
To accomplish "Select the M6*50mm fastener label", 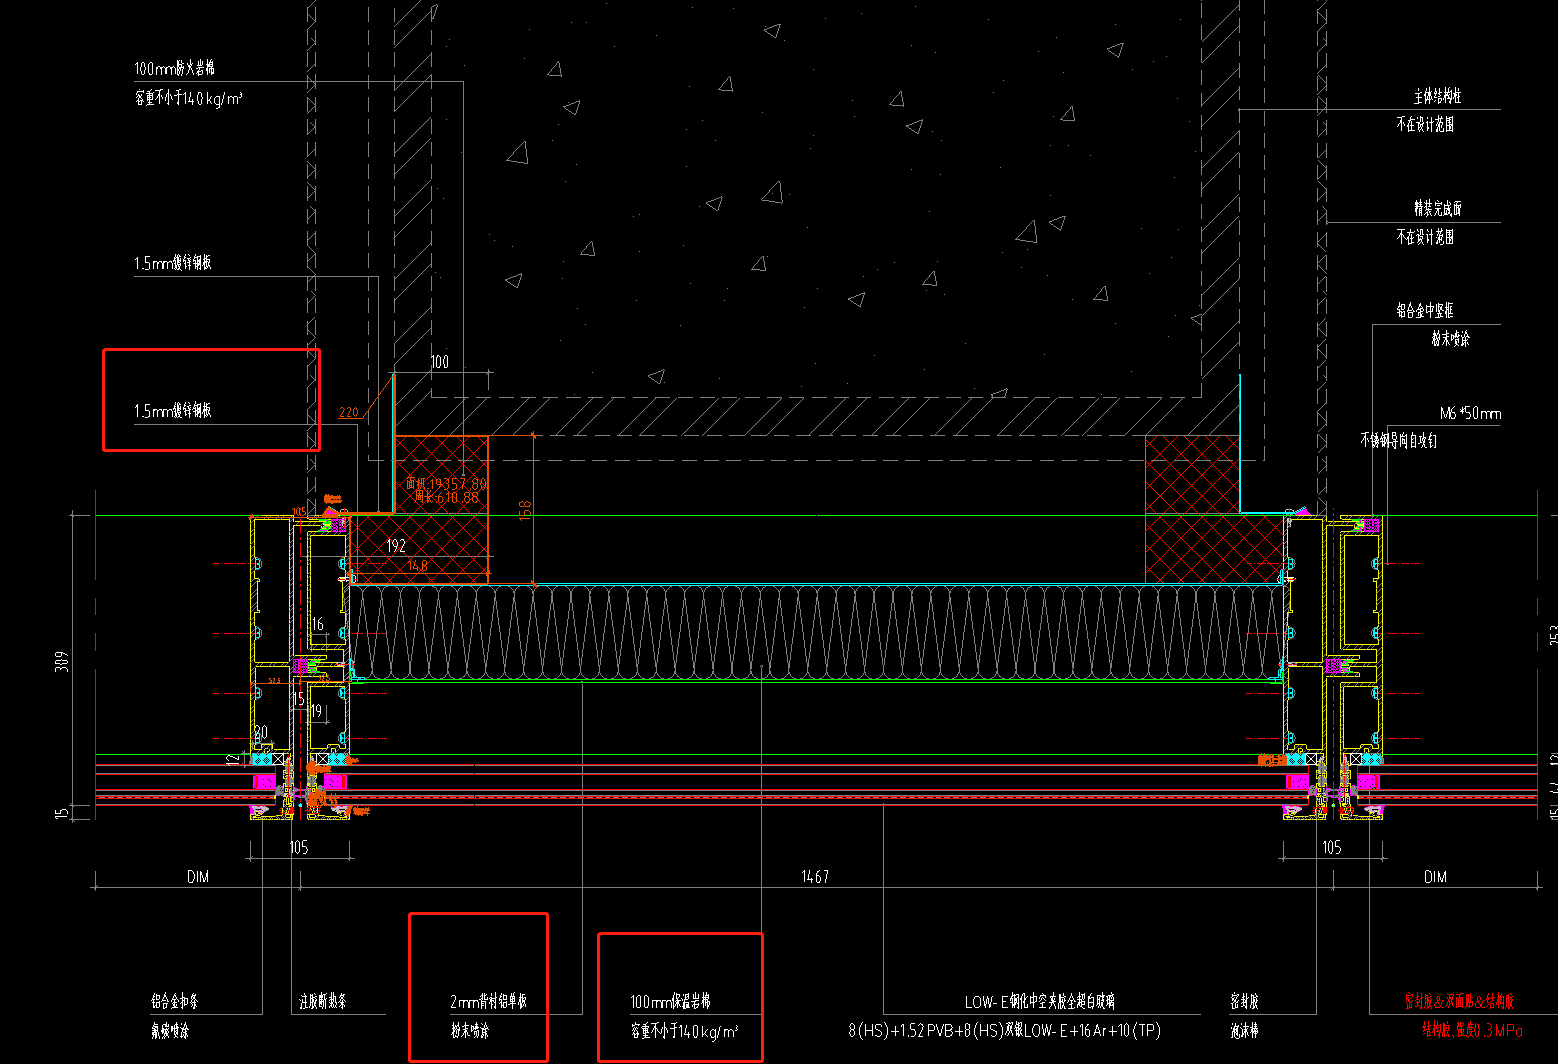I will point(1470,413).
